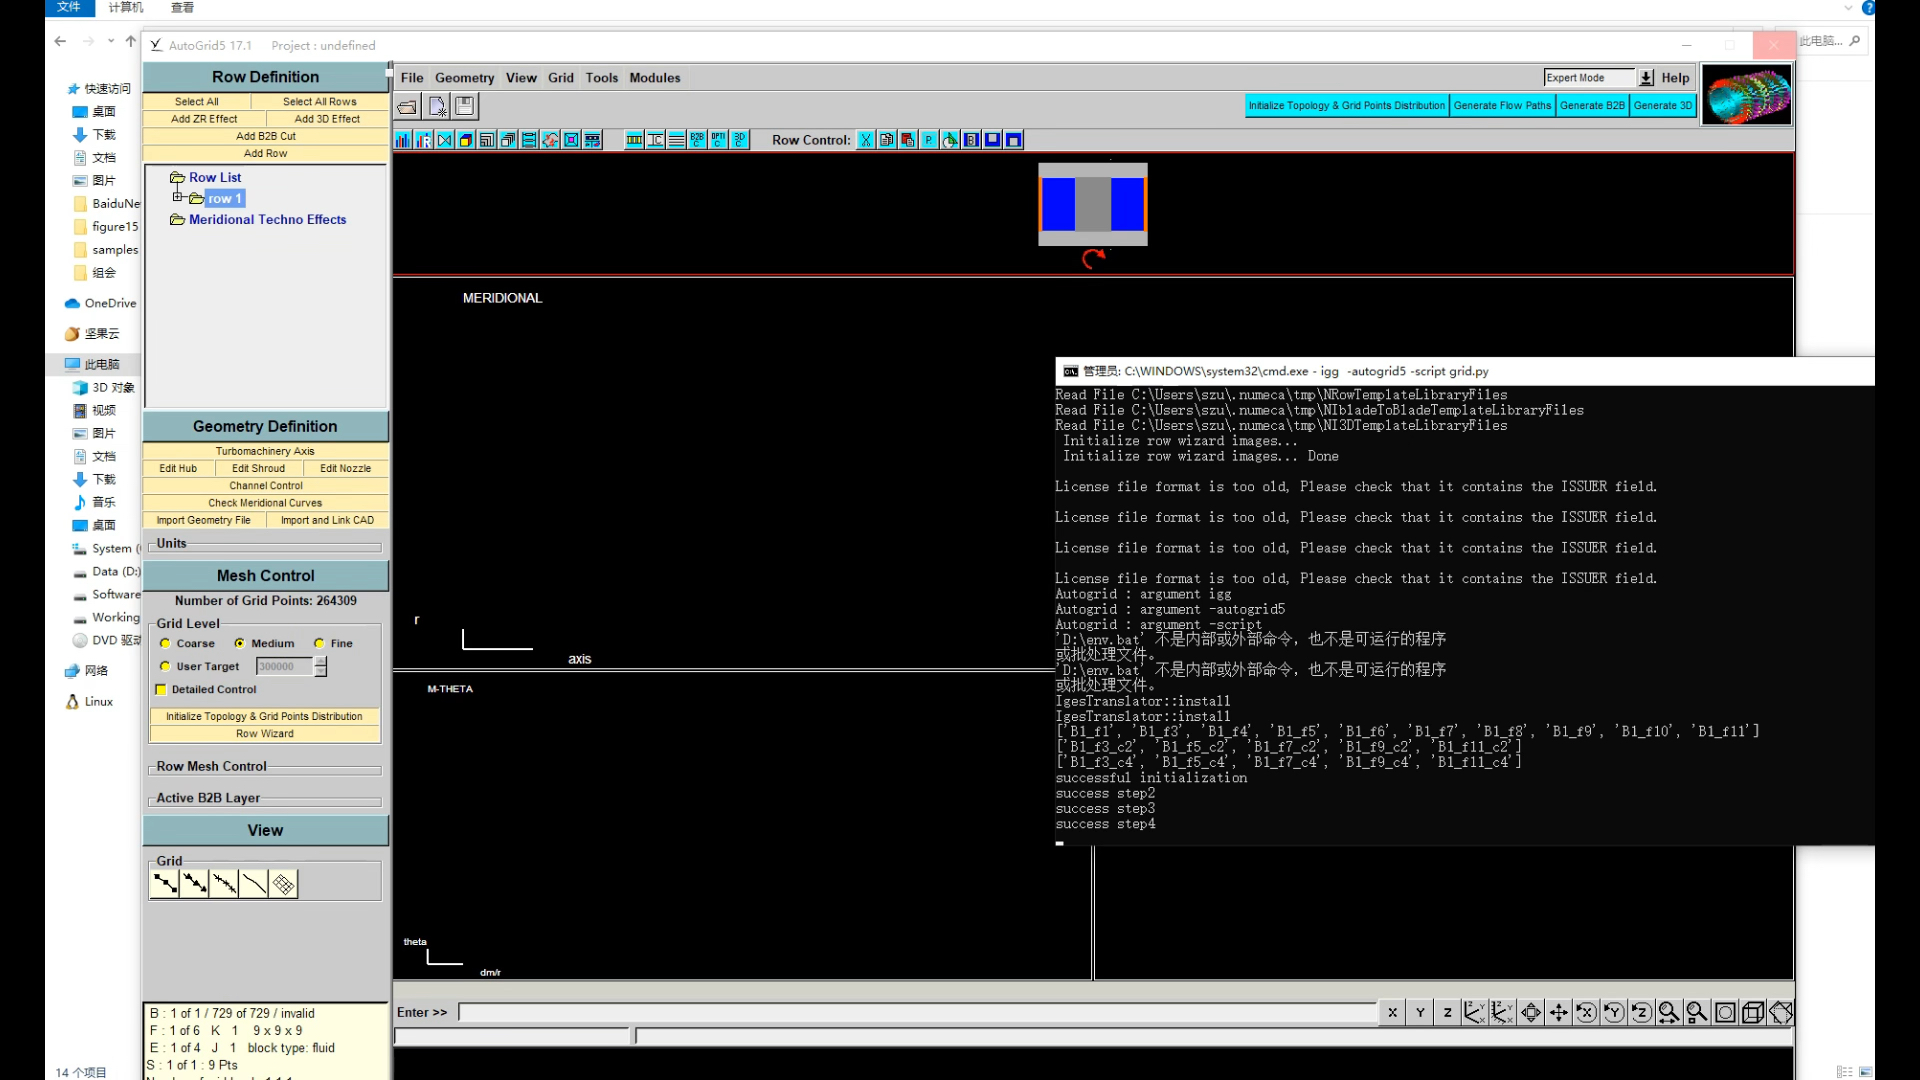Open the Expert Mode dropdown arrow
The image size is (1920, 1080).
(x=1645, y=78)
